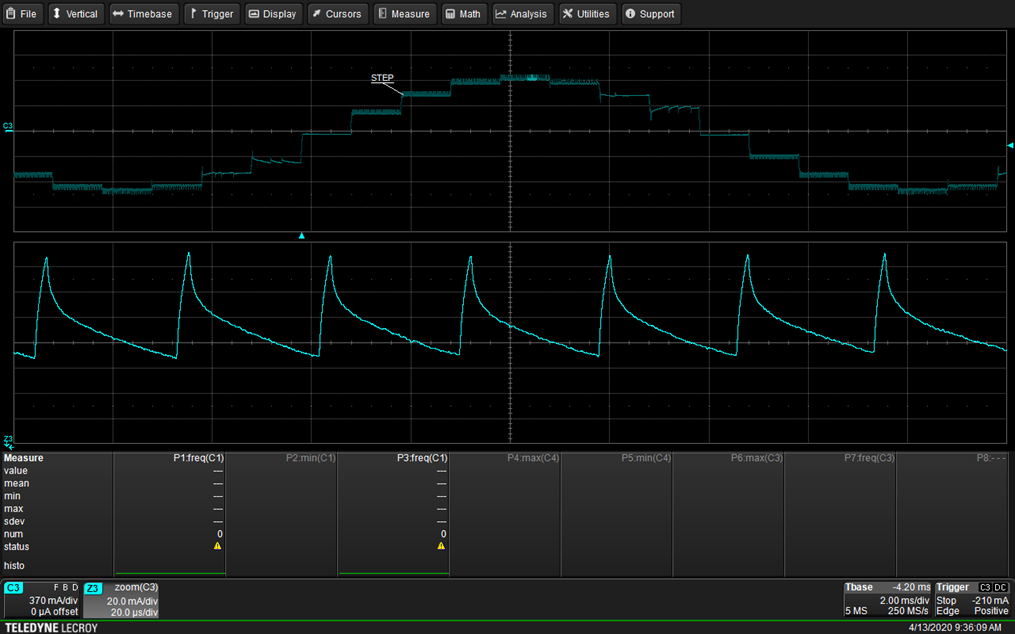Open the Vertical menu
The width and height of the screenshot is (1015, 634).
[75, 14]
